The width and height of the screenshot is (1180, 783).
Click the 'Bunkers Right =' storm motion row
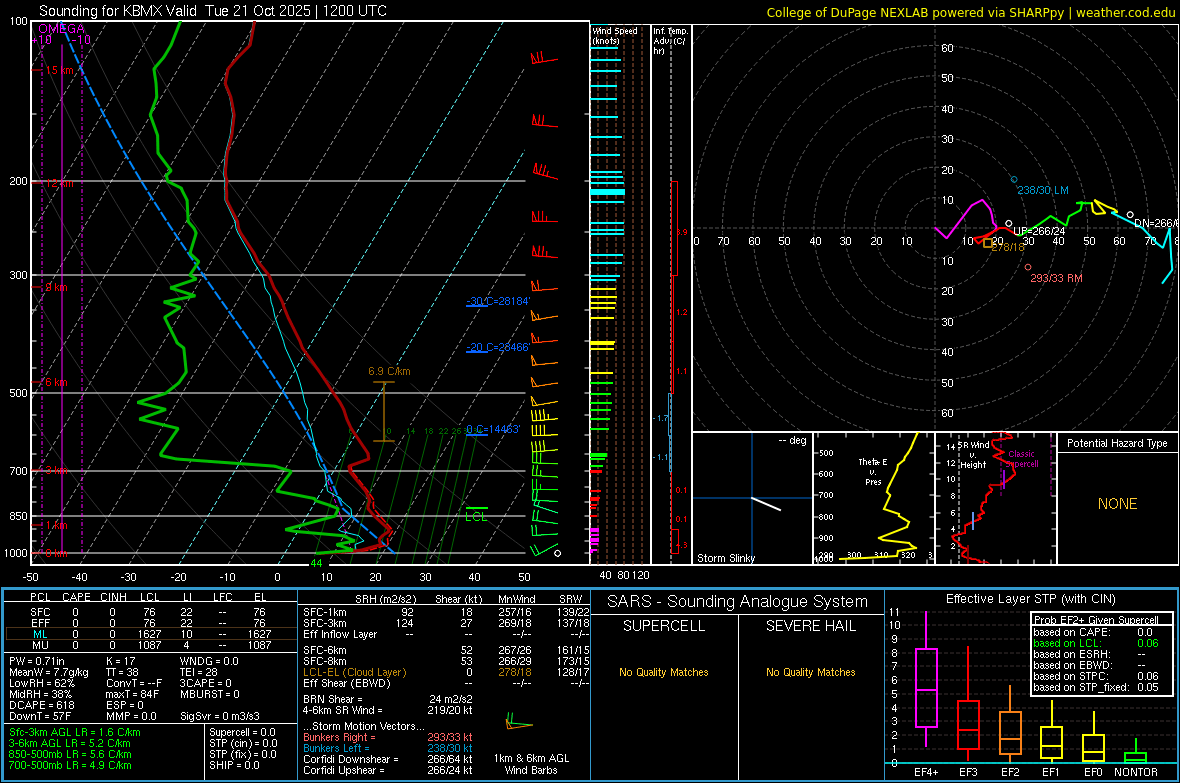pyautogui.click(x=388, y=737)
